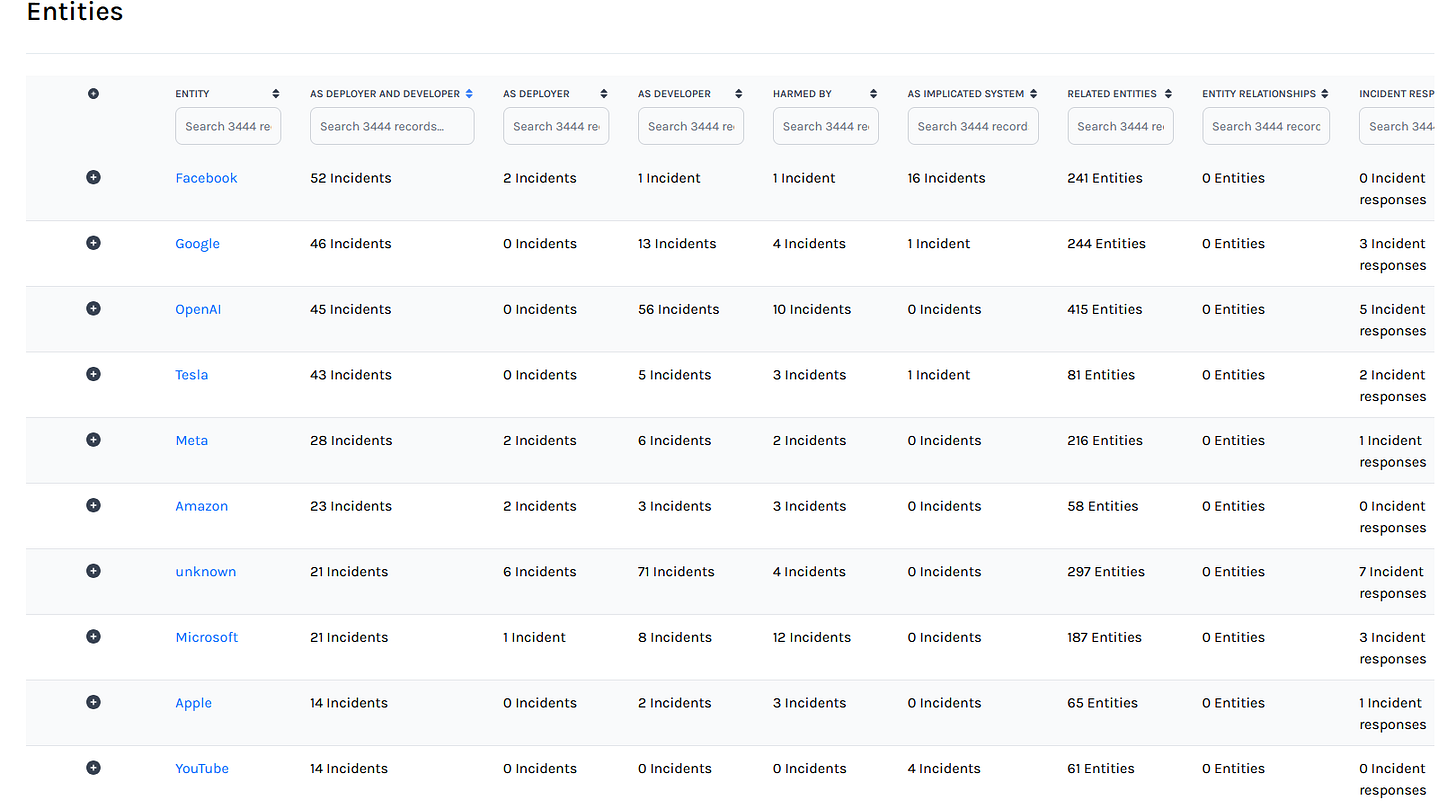The width and height of the screenshot is (1456, 810).
Task: Select Meta's 216 Entities cell
Action: (x=1104, y=440)
